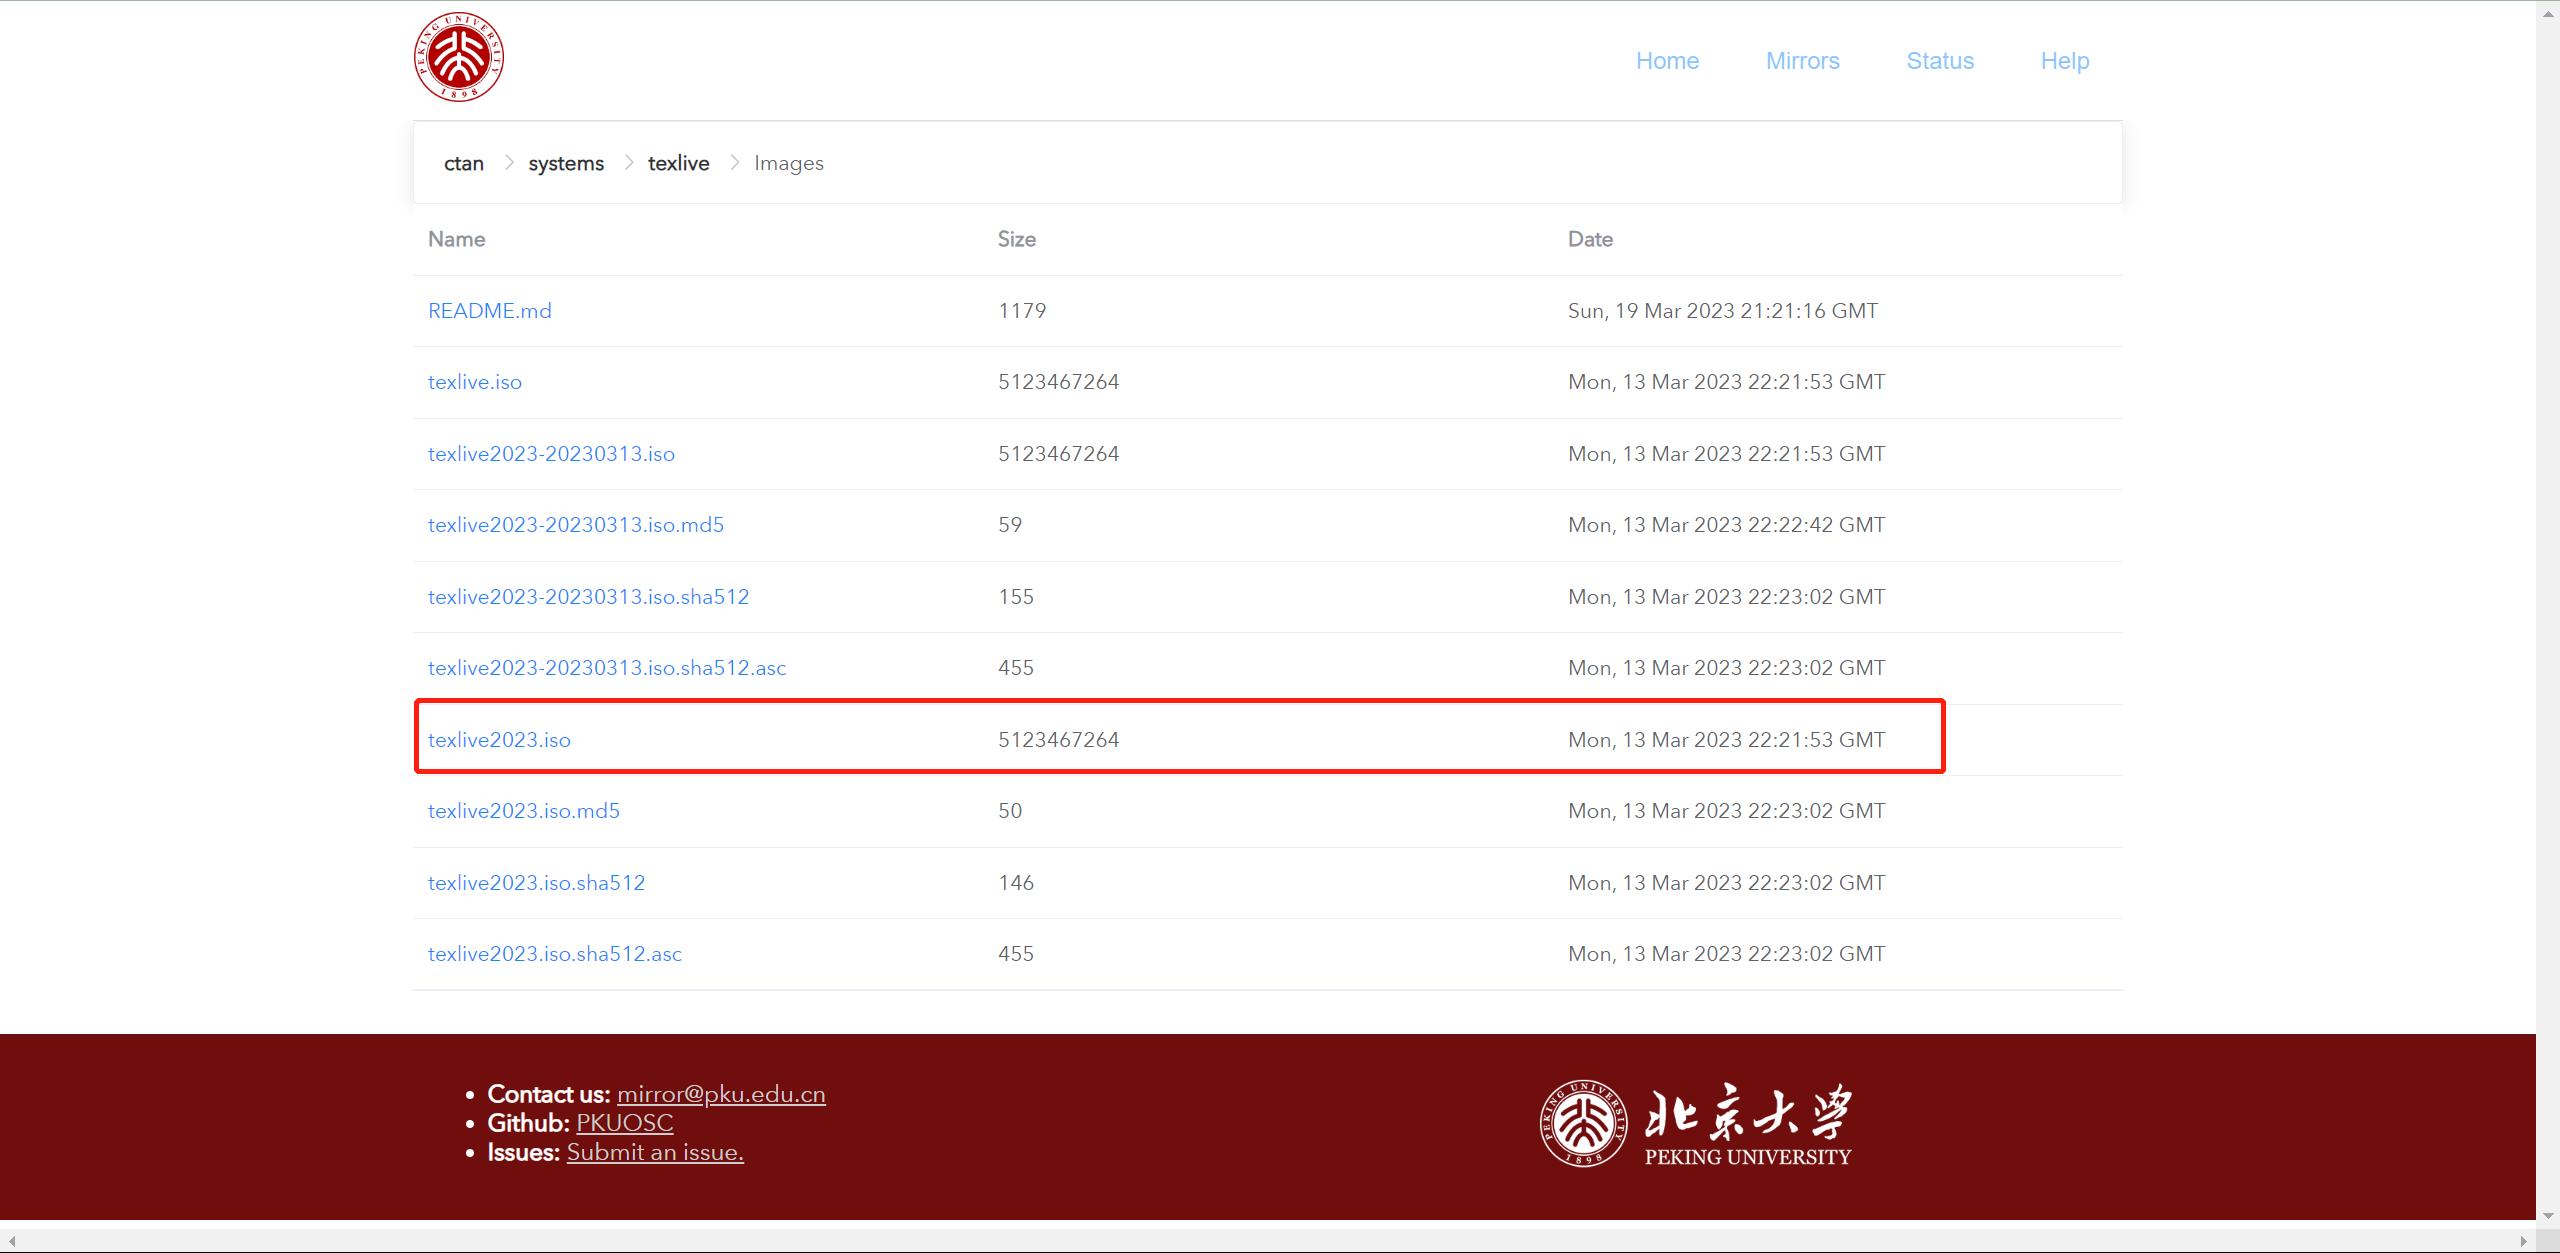Click the Peking University logo in the header
This screenshot has height=1253, width=2560.
[x=459, y=57]
